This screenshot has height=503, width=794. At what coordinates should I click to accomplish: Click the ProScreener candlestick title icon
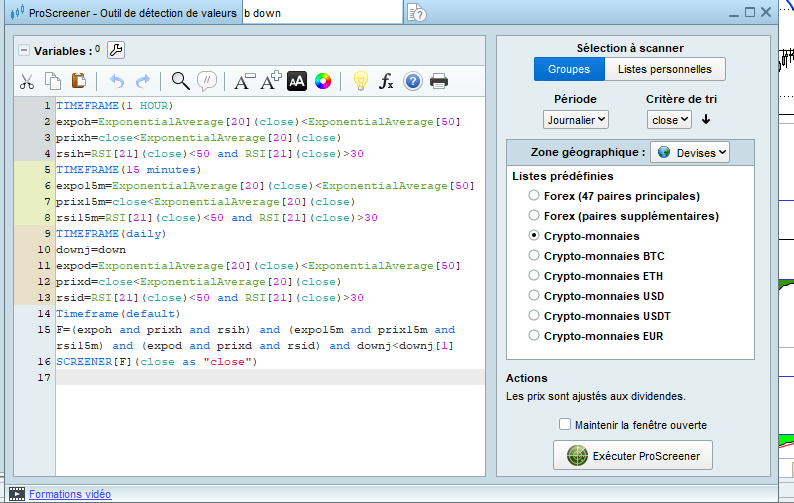(17, 12)
